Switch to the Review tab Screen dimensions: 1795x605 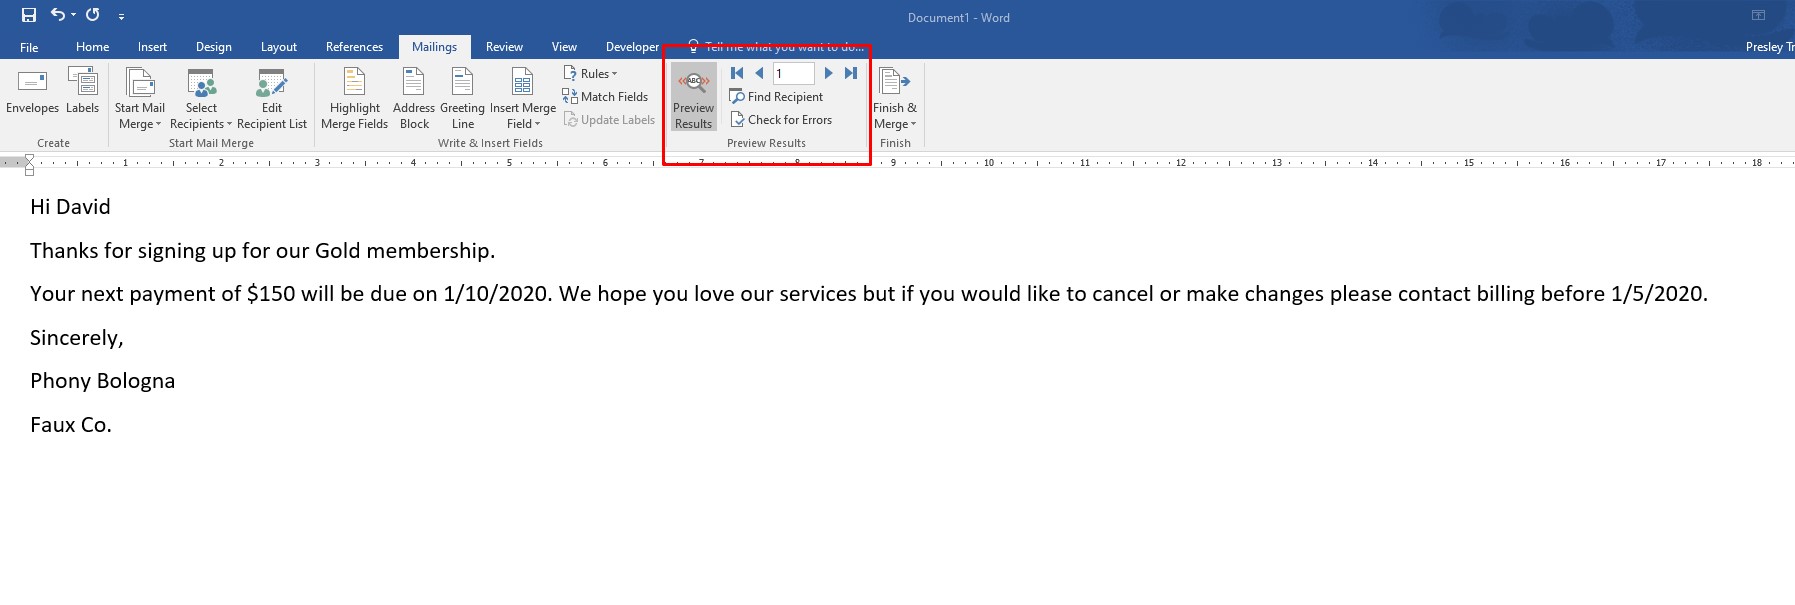click(x=504, y=47)
